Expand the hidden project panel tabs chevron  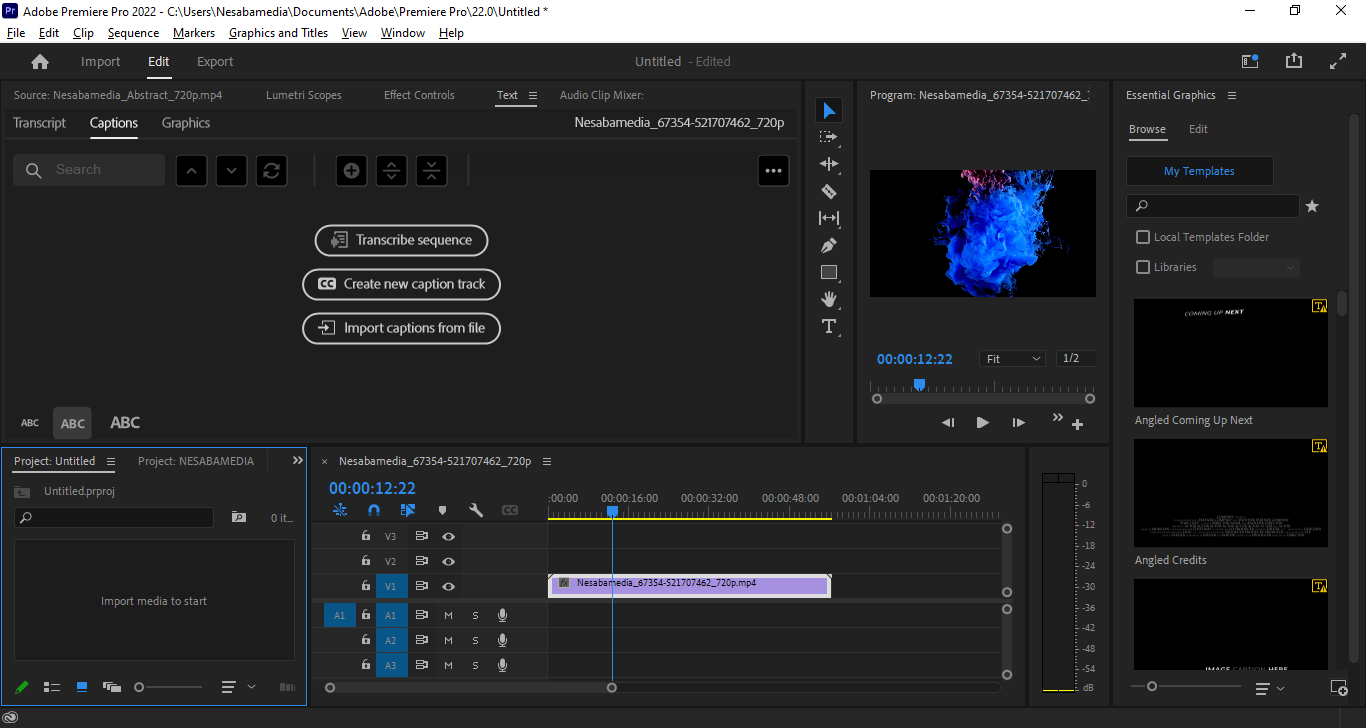[x=297, y=461]
